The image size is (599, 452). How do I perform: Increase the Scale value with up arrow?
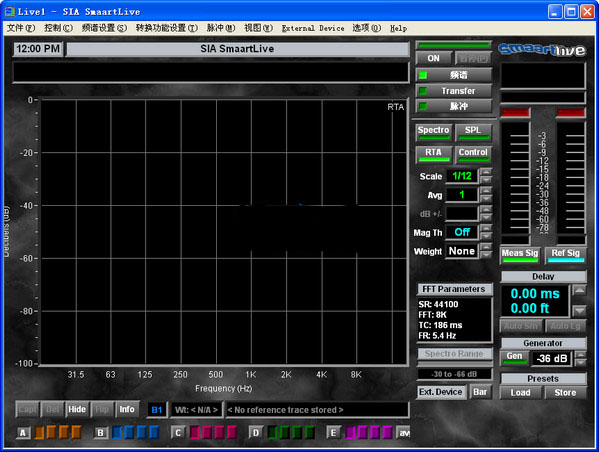tap(486, 172)
